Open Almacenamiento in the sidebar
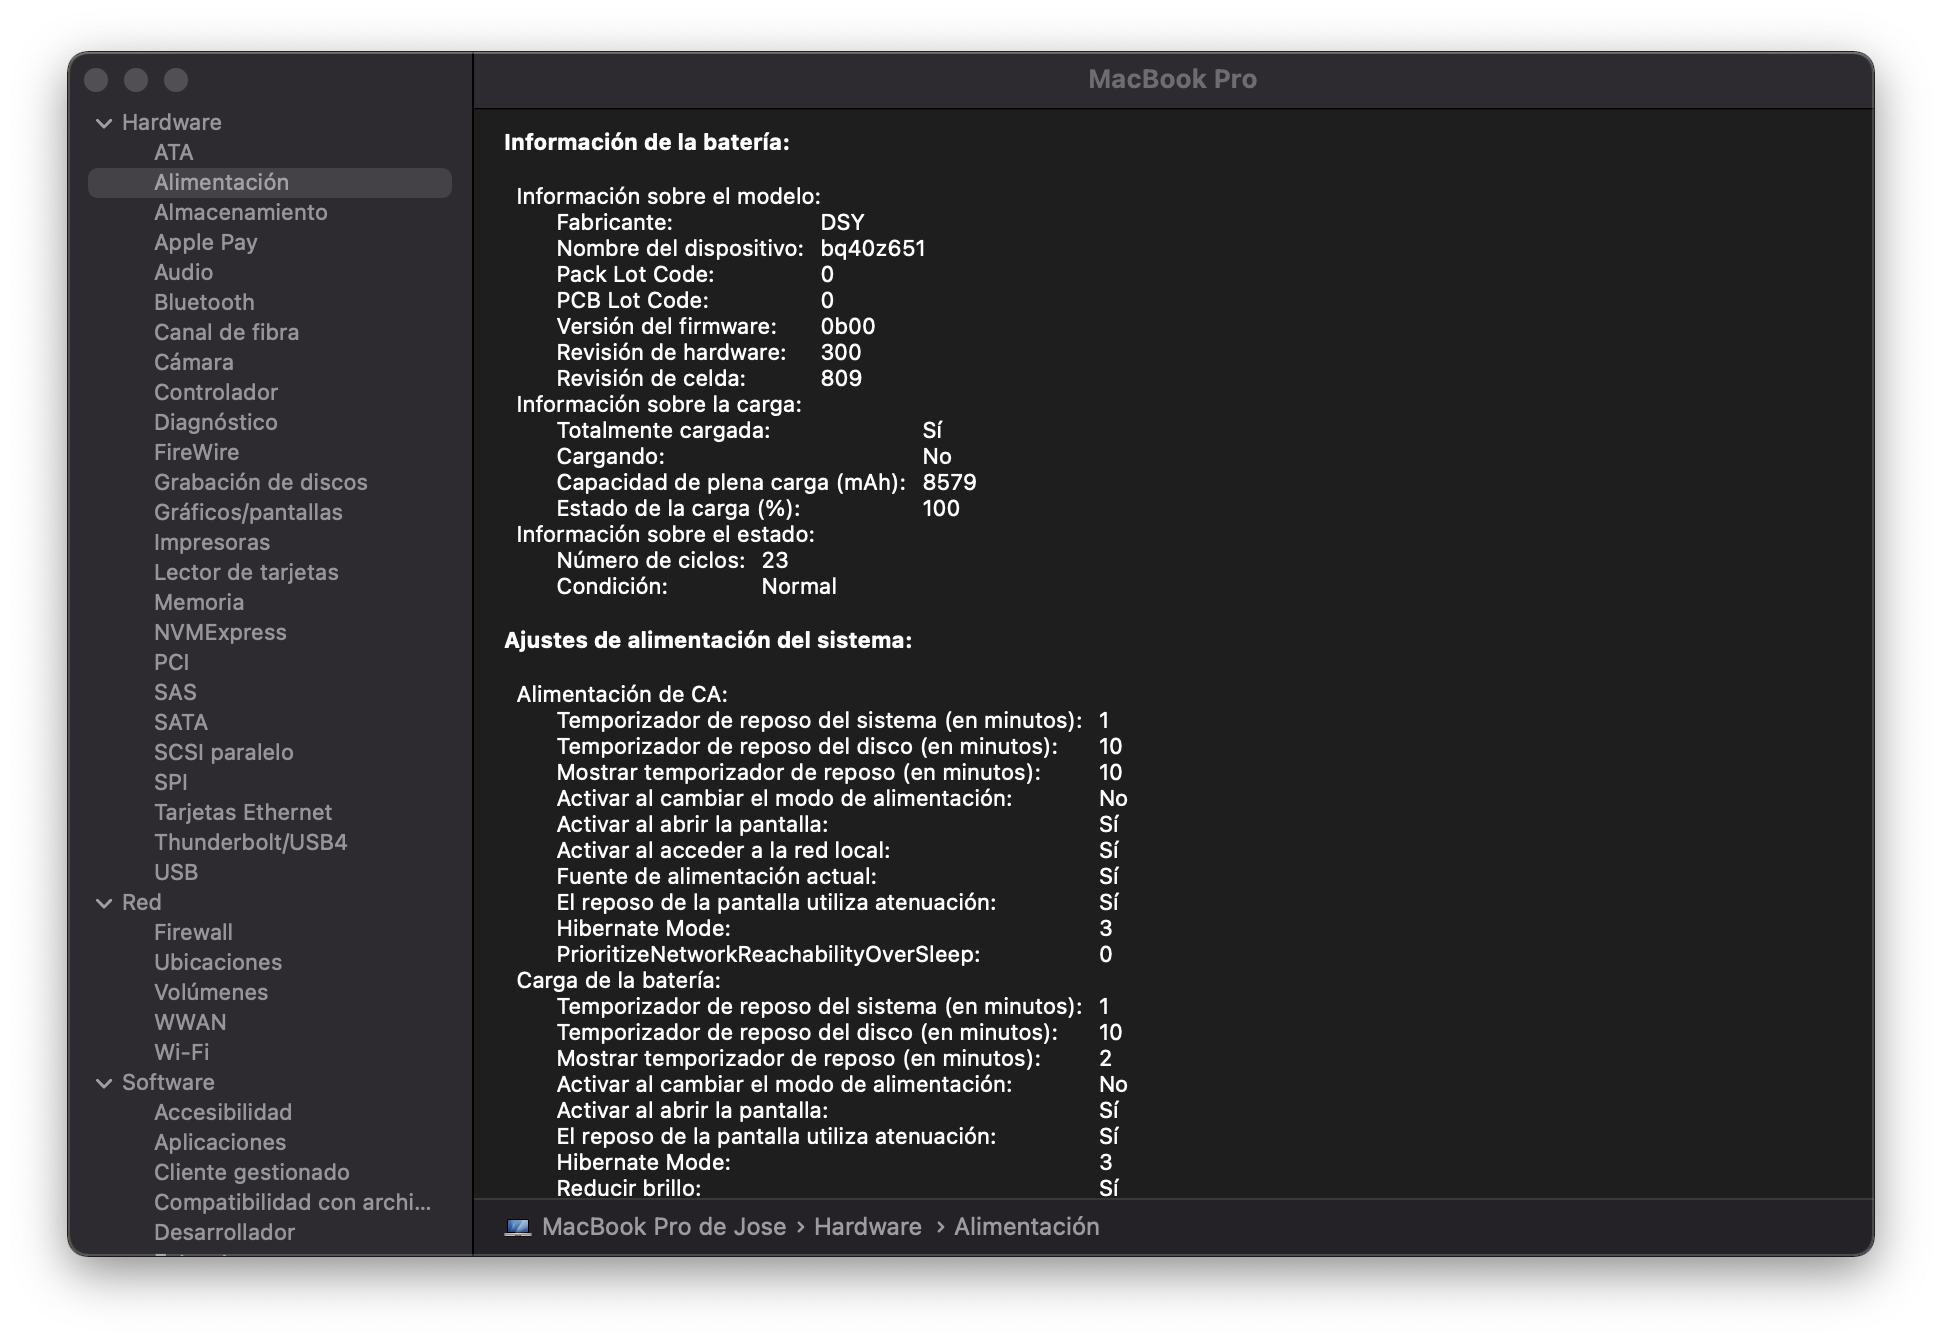Image resolution: width=1942 pixels, height=1340 pixels. click(x=240, y=212)
